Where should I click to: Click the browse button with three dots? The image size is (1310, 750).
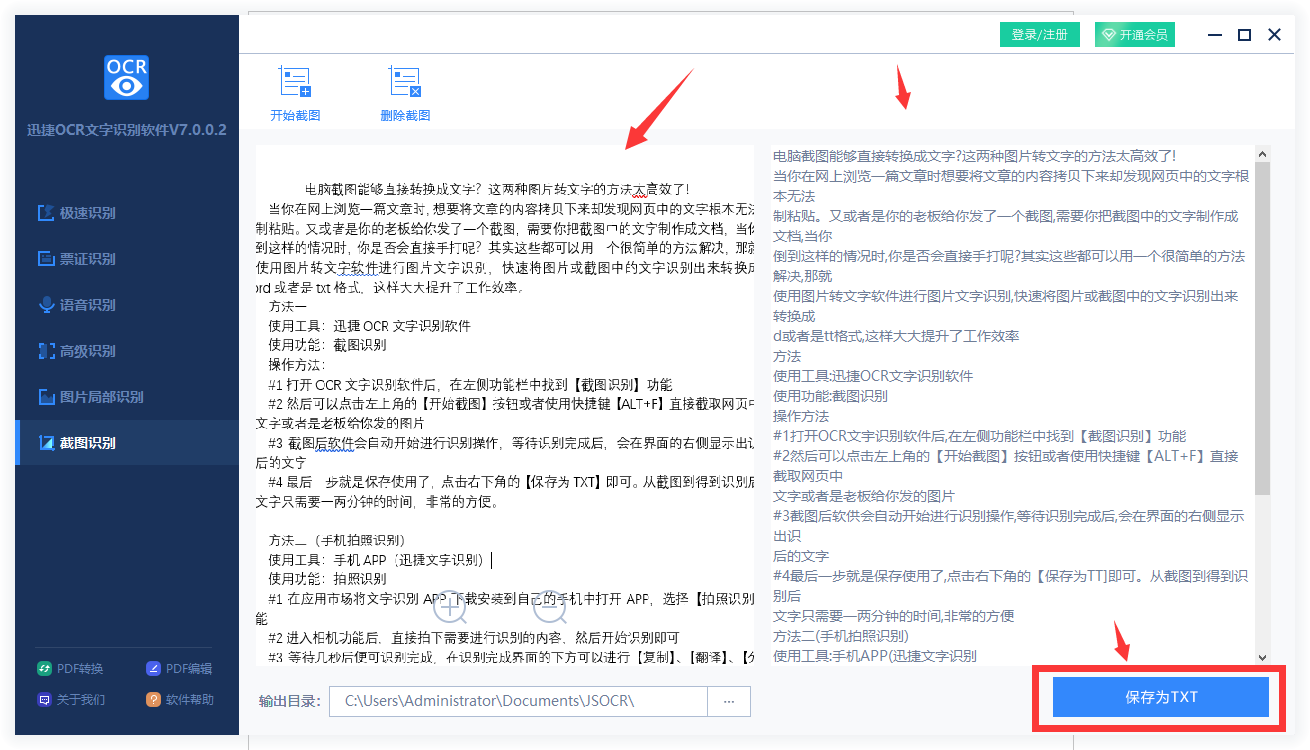[729, 701]
